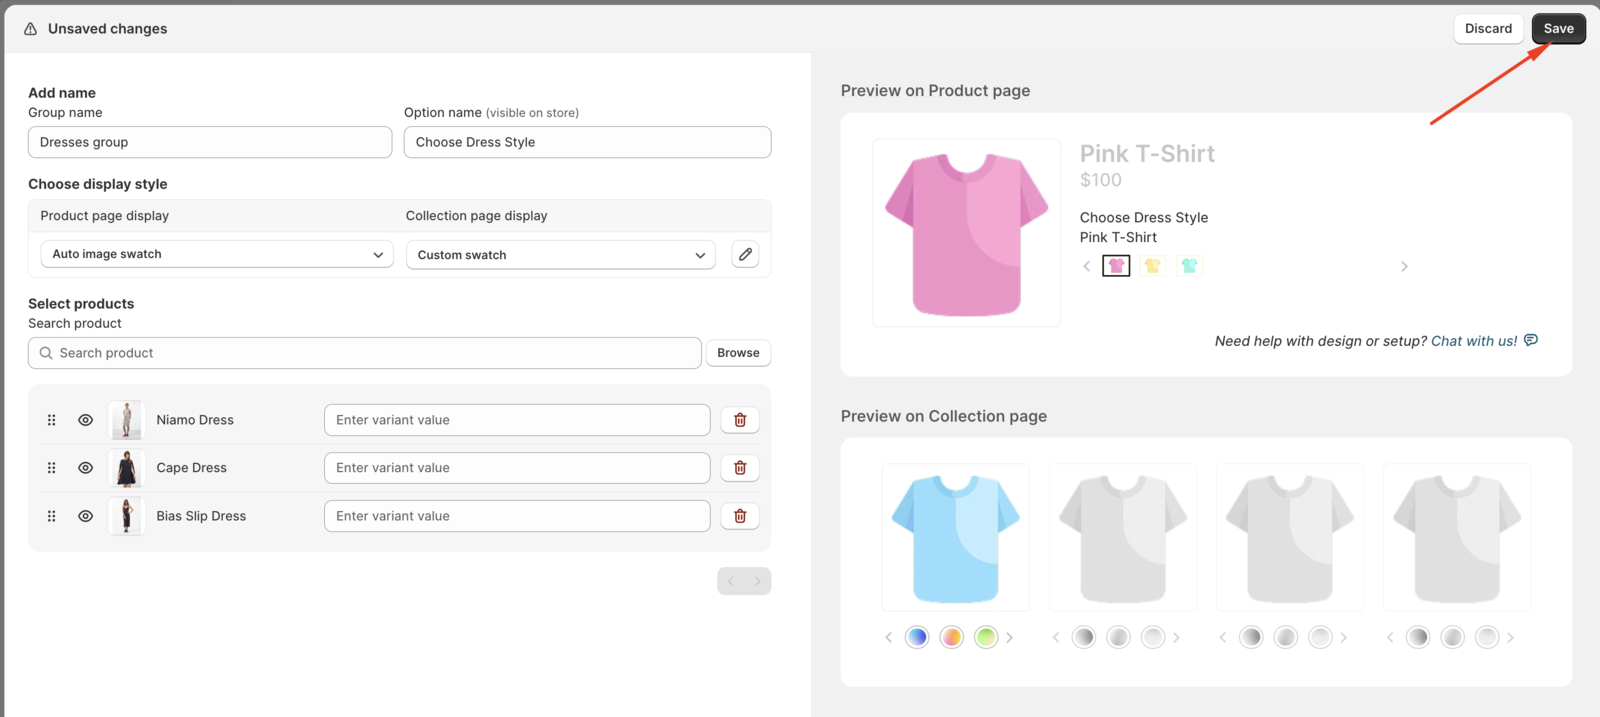This screenshot has width=1600, height=717.
Task: Click the Niamo Dress product name
Action: pos(195,420)
